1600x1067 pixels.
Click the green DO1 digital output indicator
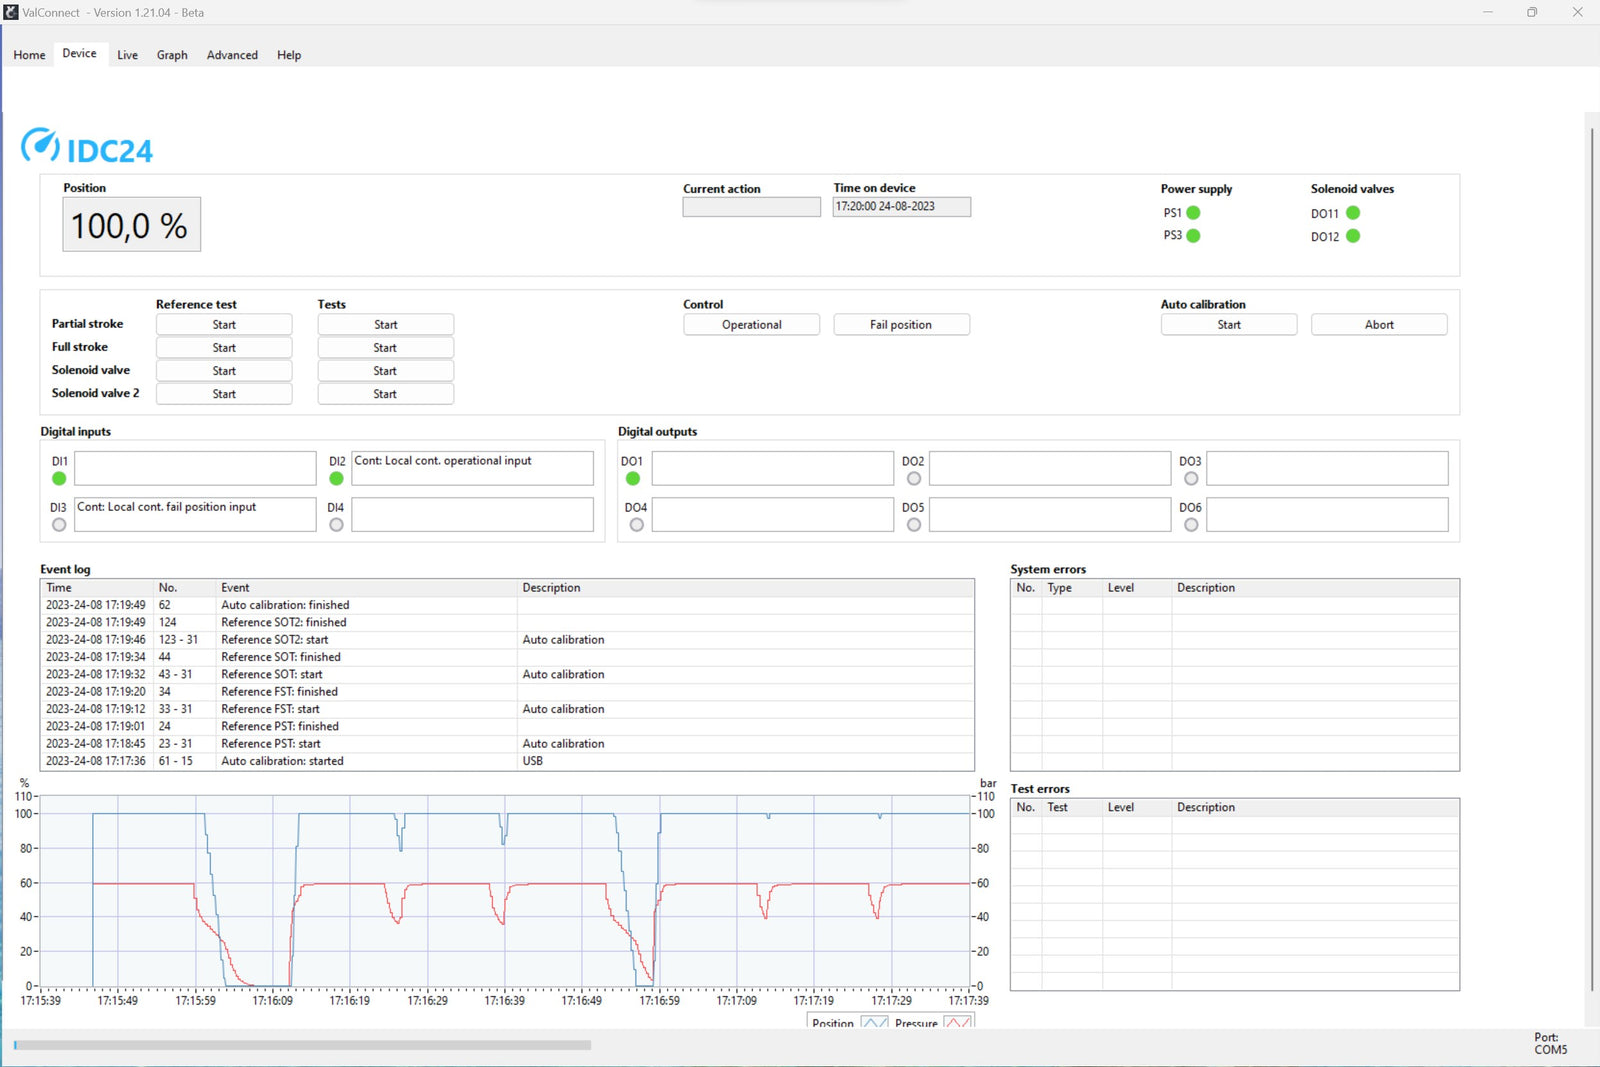(x=632, y=479)
